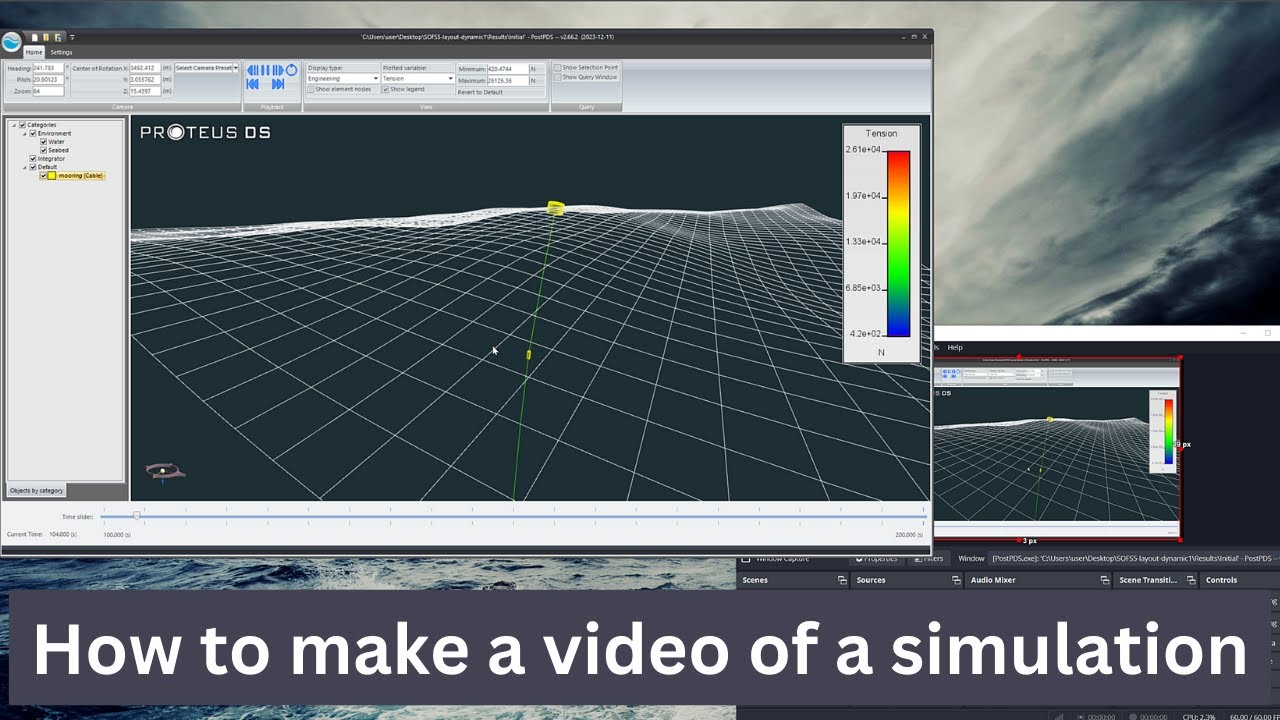
Task: Click the blank page icon in quick access toolbar
Action: (34, 37)
